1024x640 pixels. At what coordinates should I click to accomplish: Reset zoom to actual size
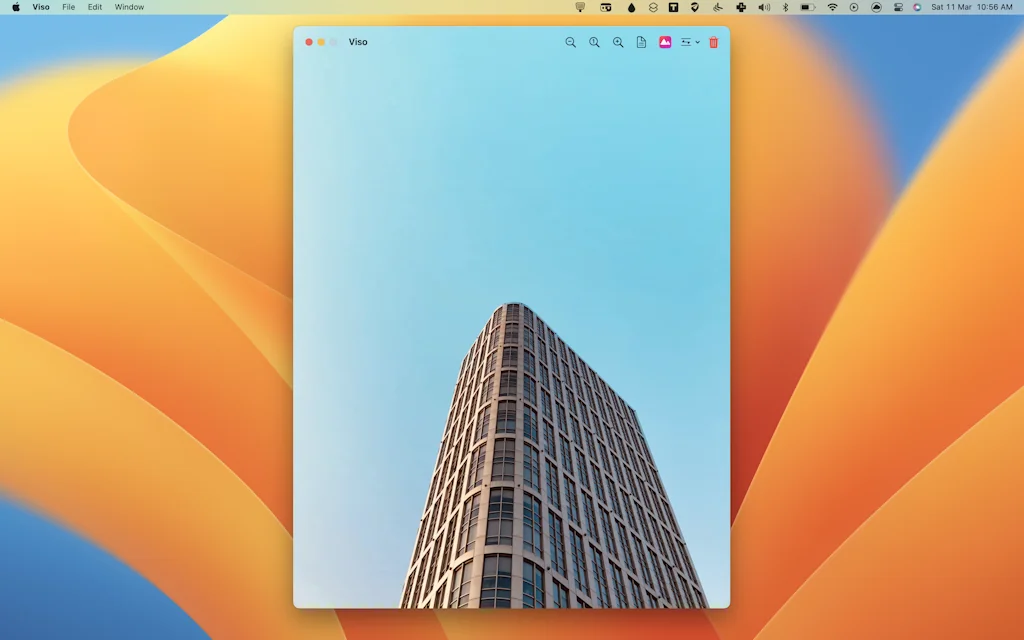594,42
